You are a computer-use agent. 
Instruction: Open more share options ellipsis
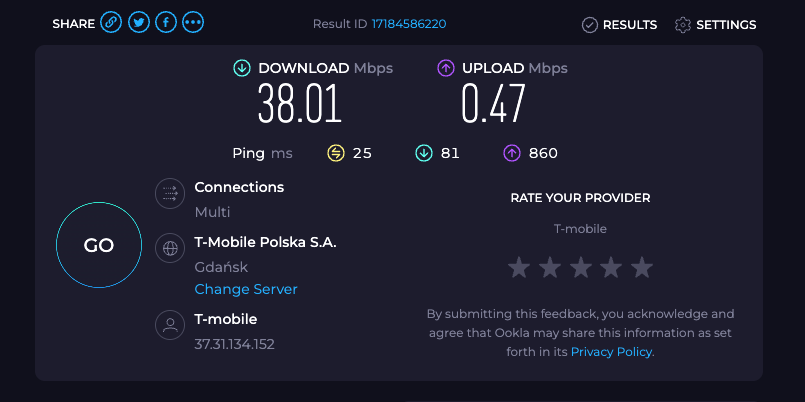click(x=193, y=23)
